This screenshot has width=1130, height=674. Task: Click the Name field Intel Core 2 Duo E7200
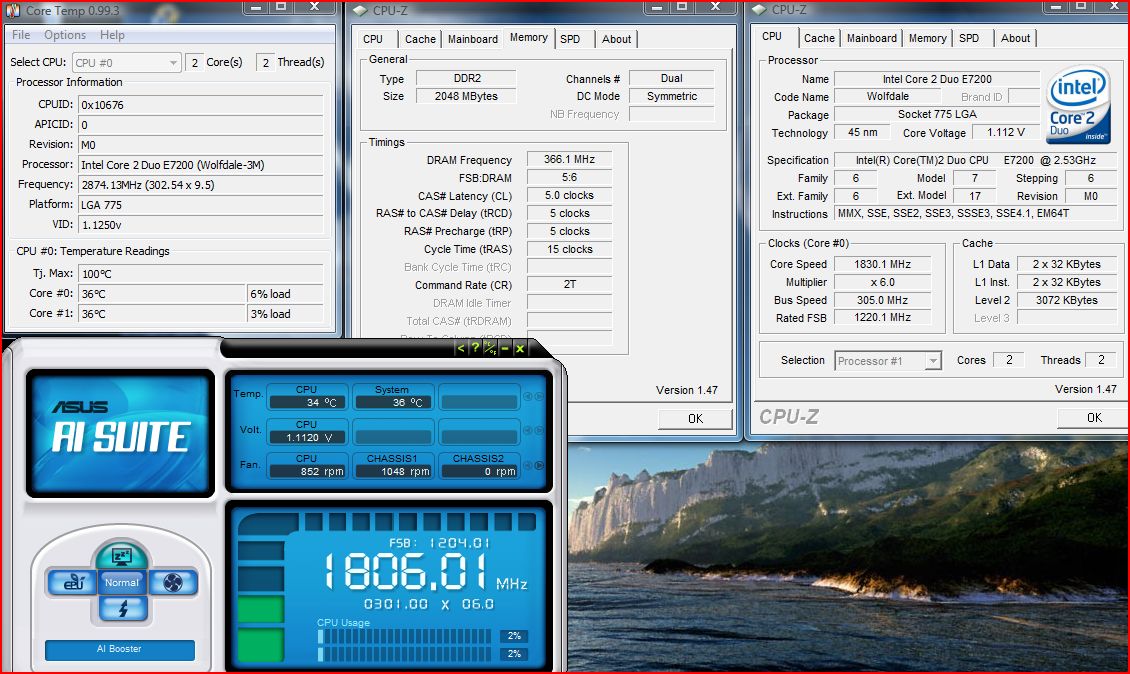click(937, 79)
